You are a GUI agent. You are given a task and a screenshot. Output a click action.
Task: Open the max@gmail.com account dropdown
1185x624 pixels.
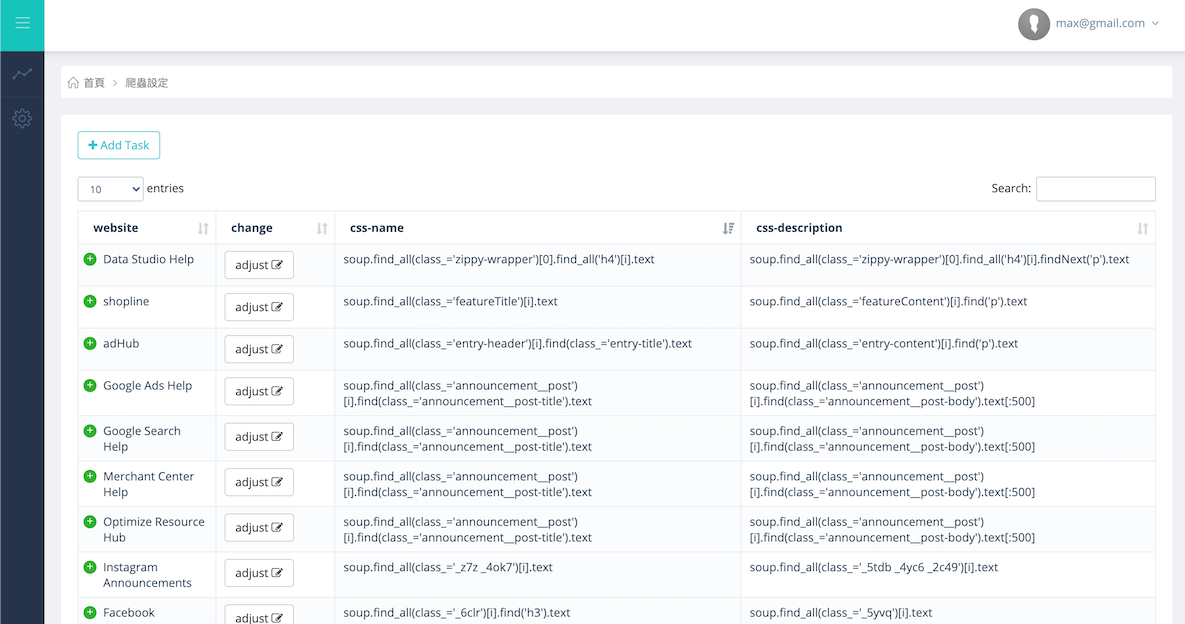(1107, 23)
